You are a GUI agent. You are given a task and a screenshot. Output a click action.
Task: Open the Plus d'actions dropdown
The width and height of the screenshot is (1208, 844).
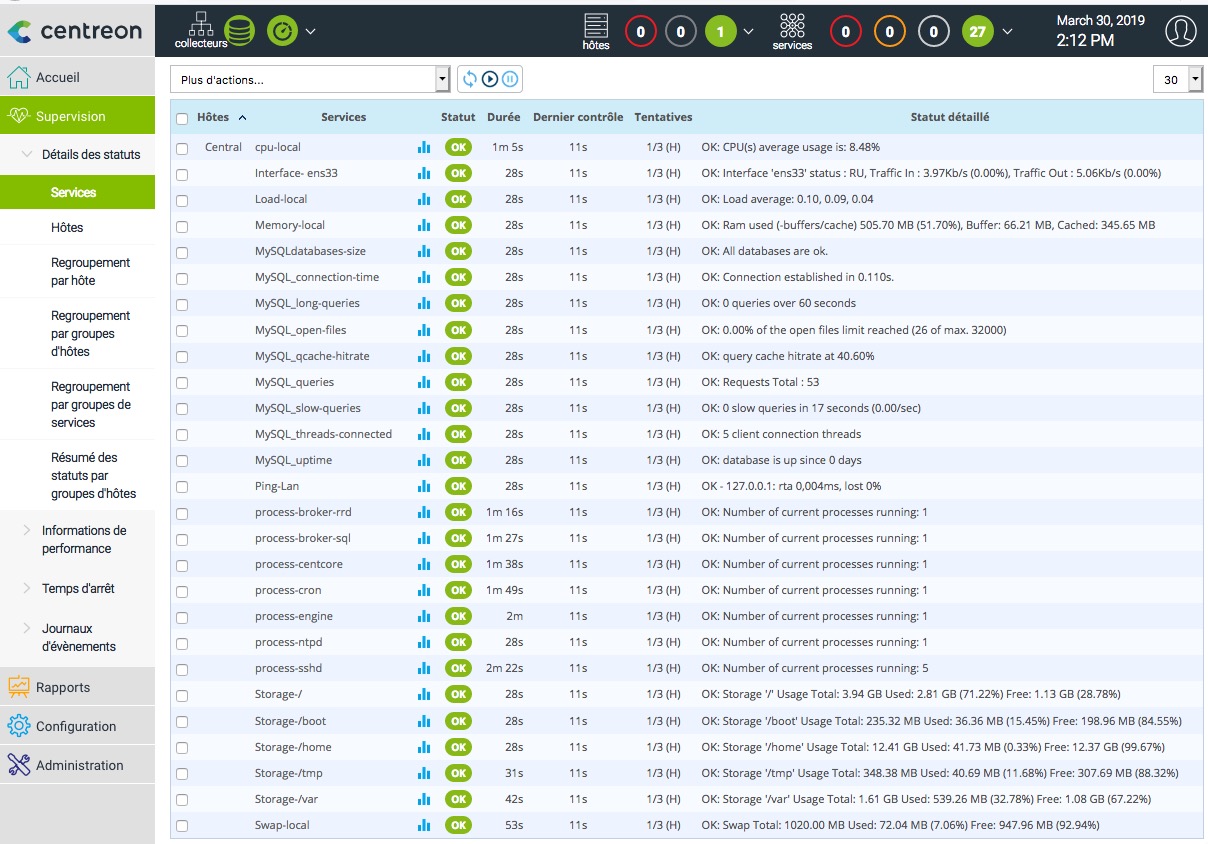coord(310,80)
